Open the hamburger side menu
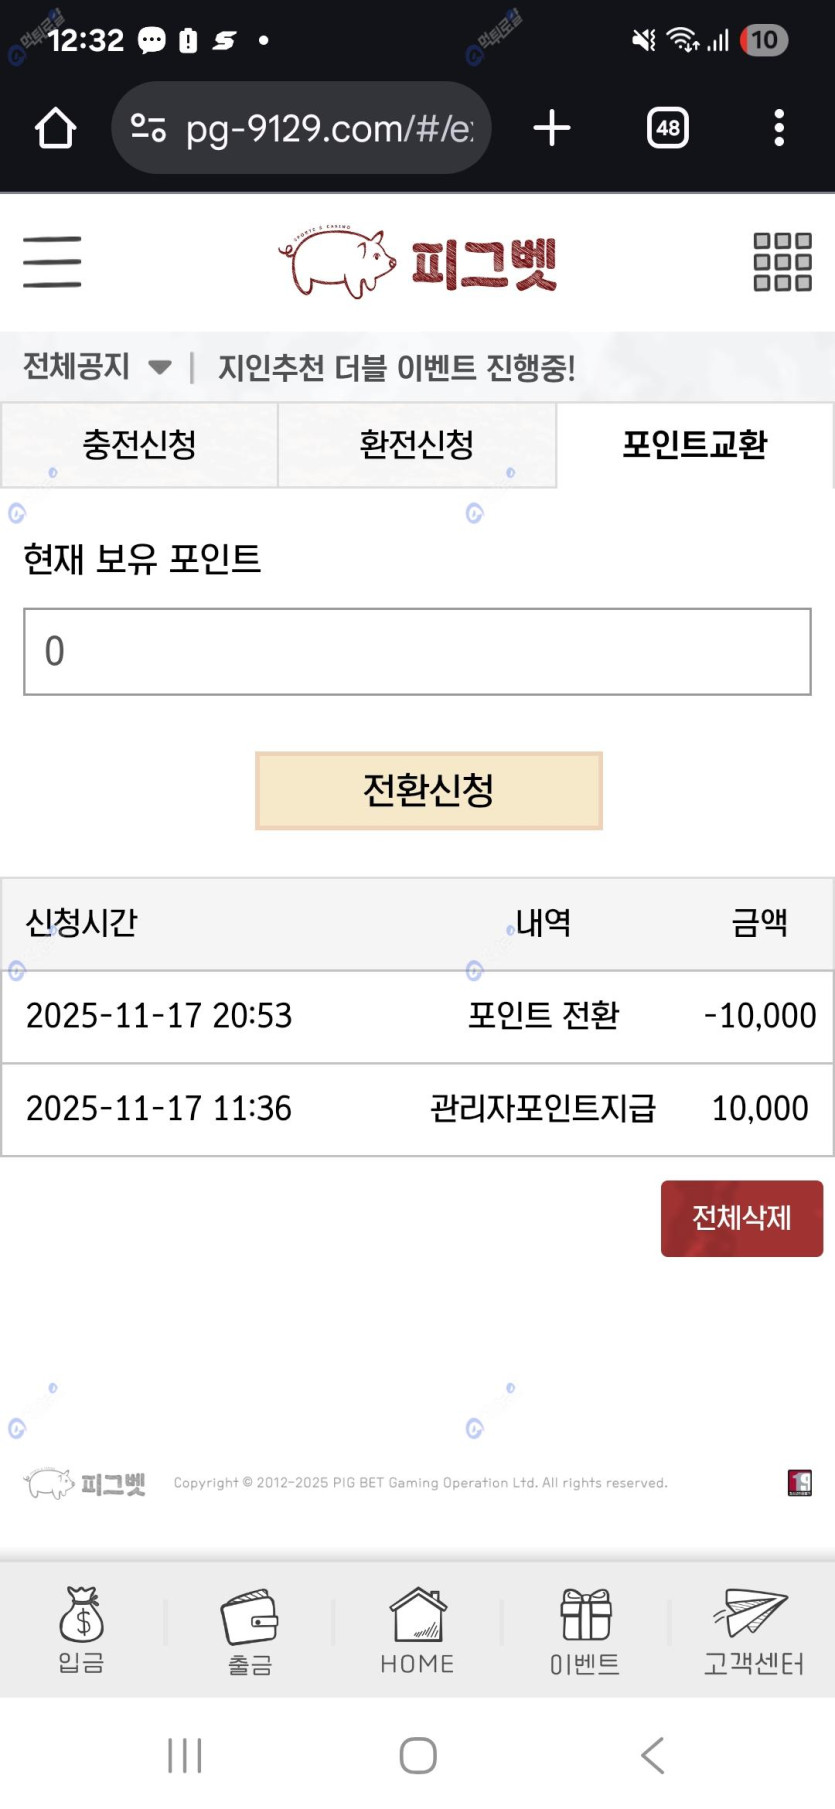Image resolution: width=835 pixels, height=1809 pixels. click(x=52, y=262)
